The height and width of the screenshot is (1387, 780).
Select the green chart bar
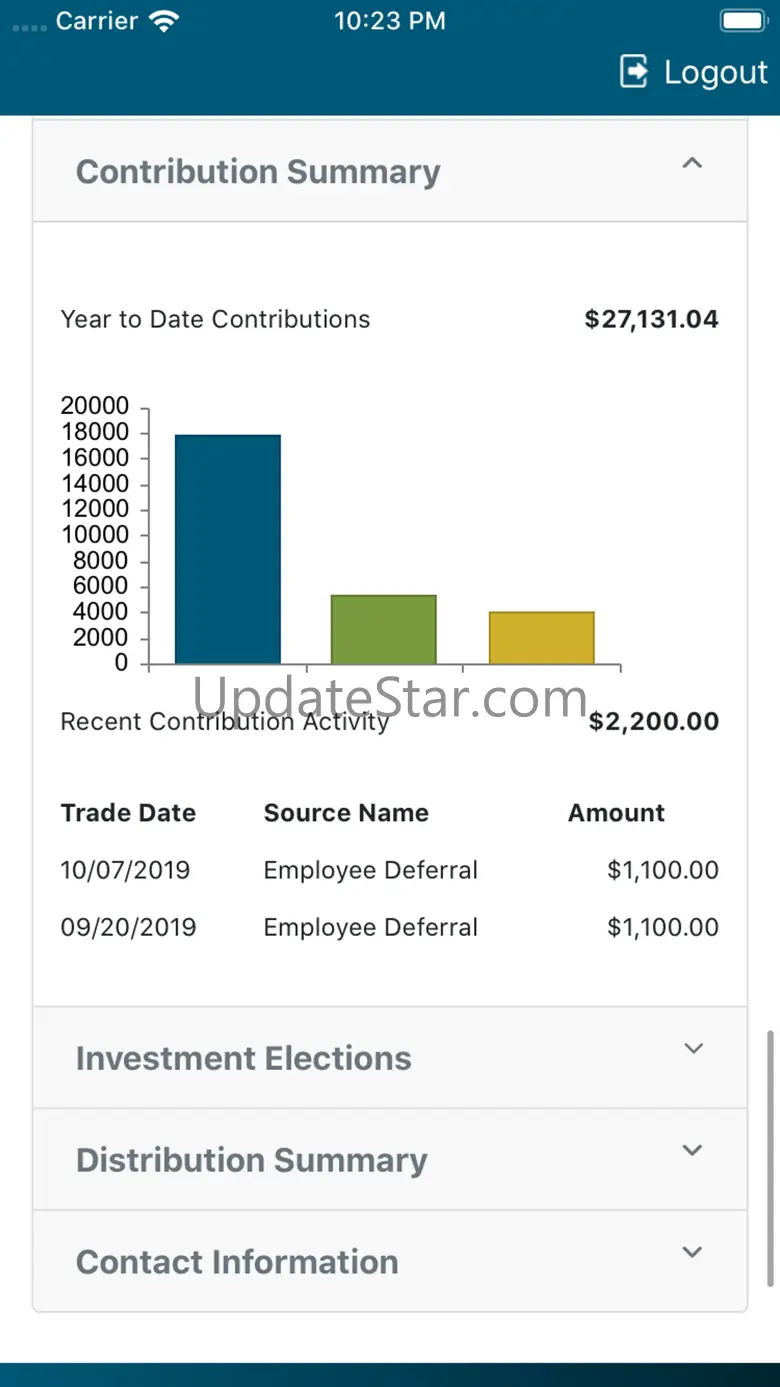pyautogui.click(x=384, y=630)
